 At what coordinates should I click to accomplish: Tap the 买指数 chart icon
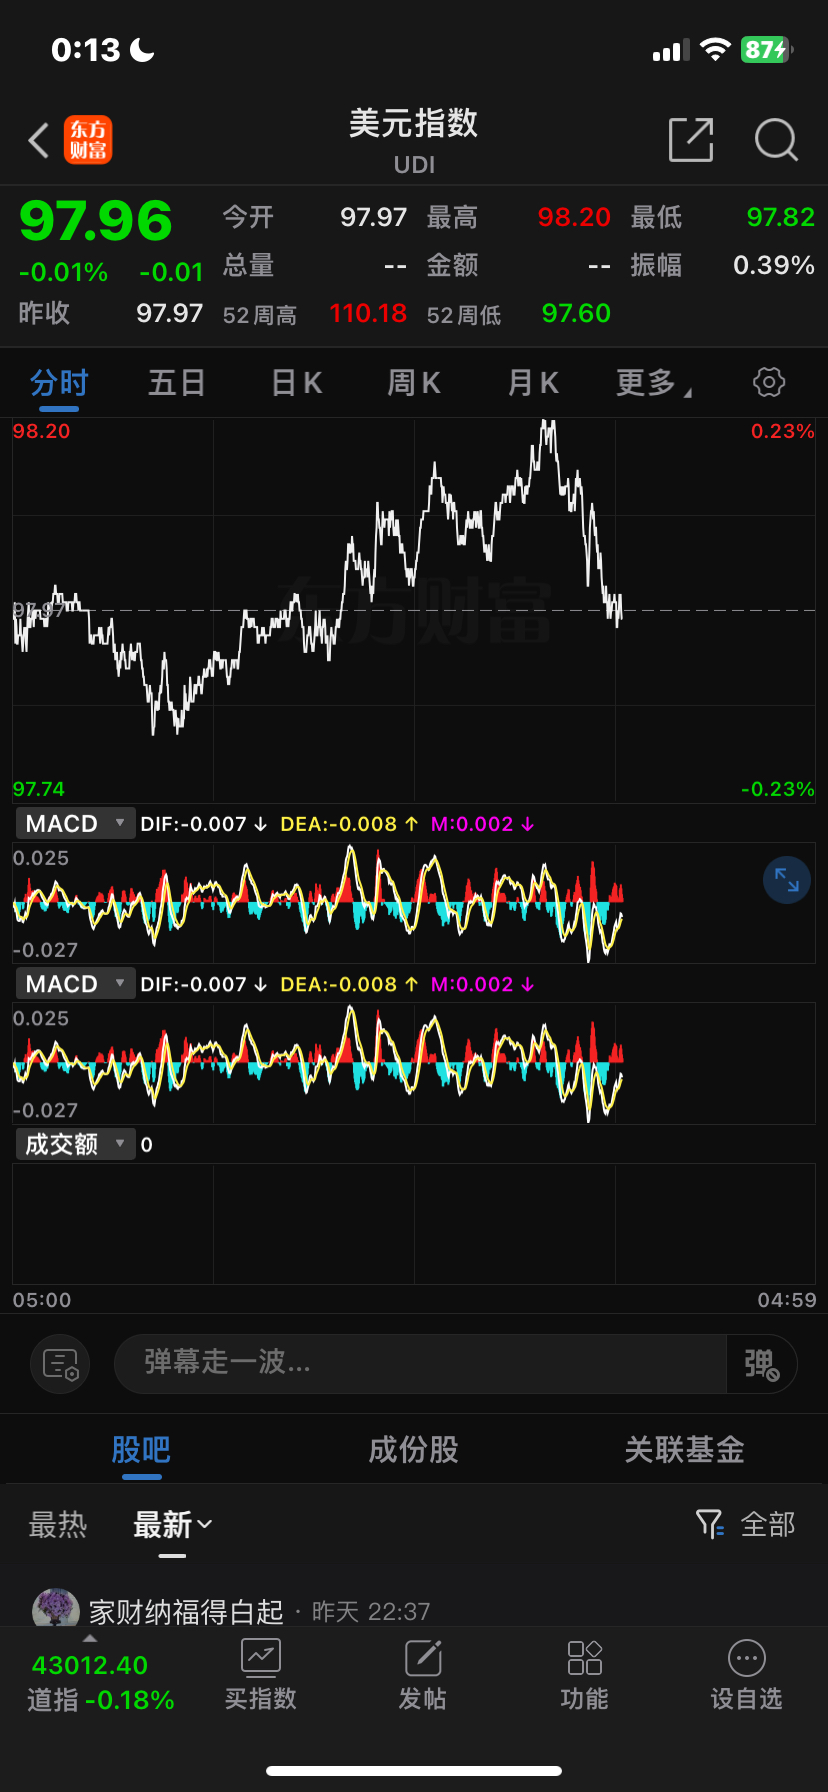[x=261, y=1657]
